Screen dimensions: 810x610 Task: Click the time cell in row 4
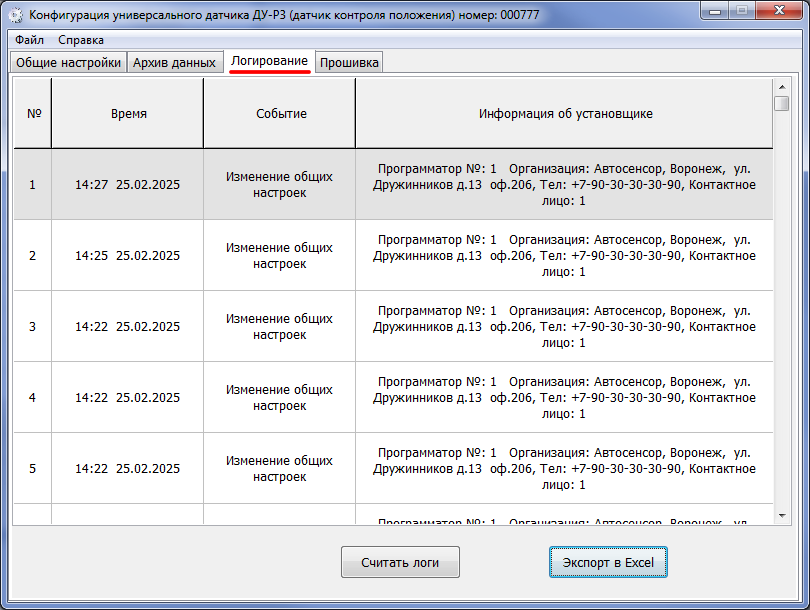click(128, 397)
